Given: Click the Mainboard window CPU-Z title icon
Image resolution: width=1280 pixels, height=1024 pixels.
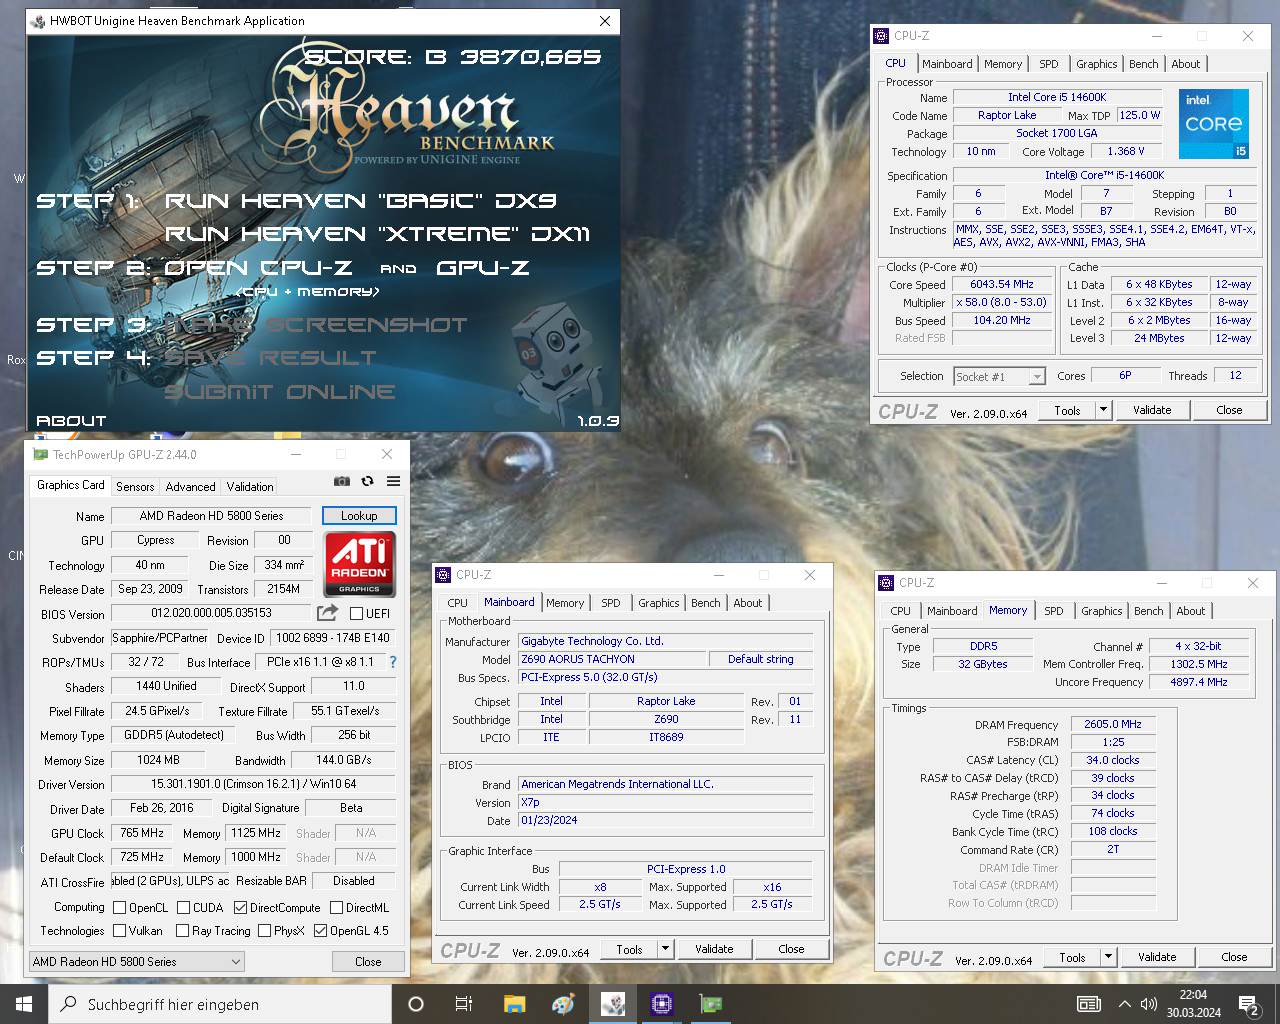Looking at the screenshot, I should coord(443,574).
